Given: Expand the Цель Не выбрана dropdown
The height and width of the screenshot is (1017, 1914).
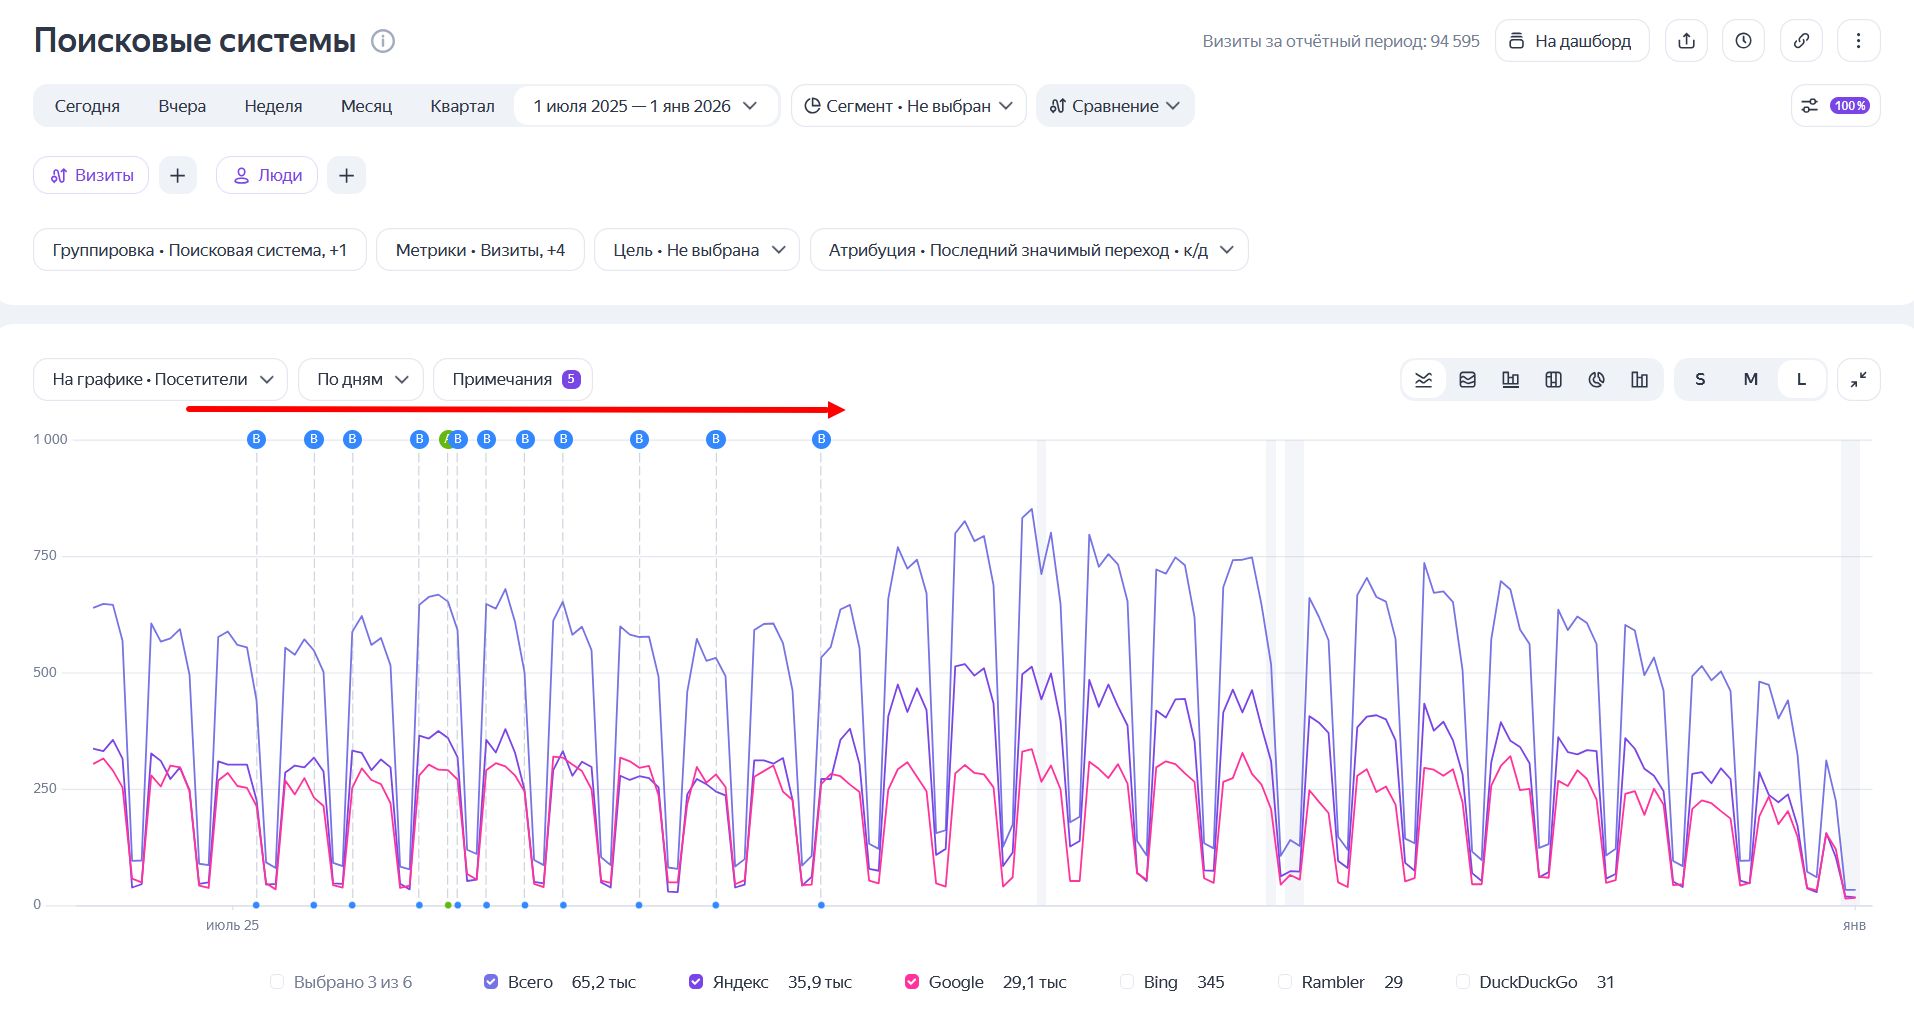Looking at the screenshot, I should (x=697, y=250).
